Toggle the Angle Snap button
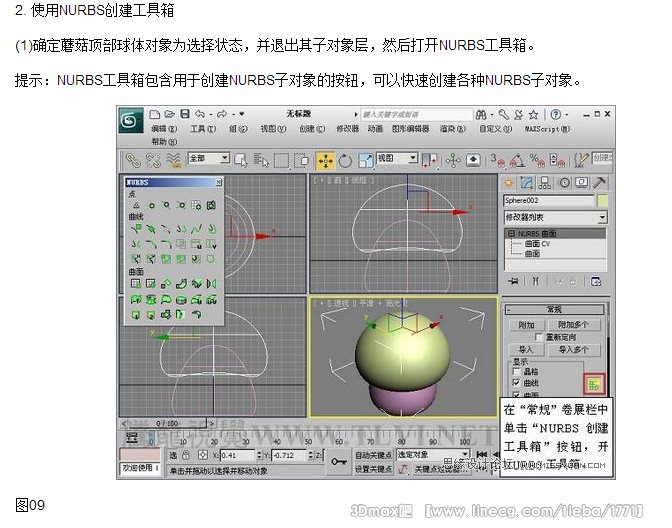672x528 pixels. 517,160
